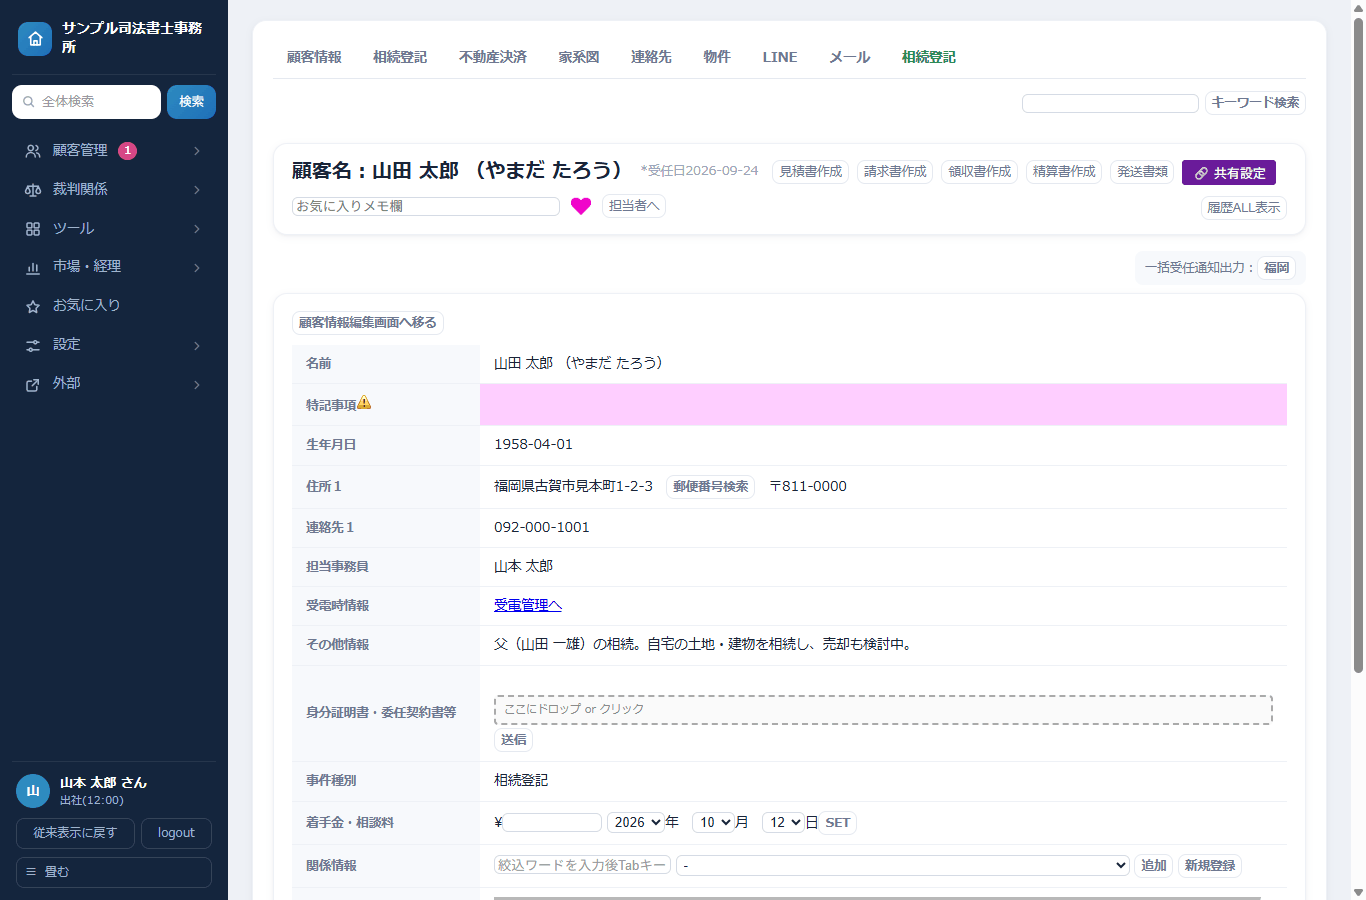Click the logout button
Image resolution: width=1366 pixels, height=900 pixels.
176,833
